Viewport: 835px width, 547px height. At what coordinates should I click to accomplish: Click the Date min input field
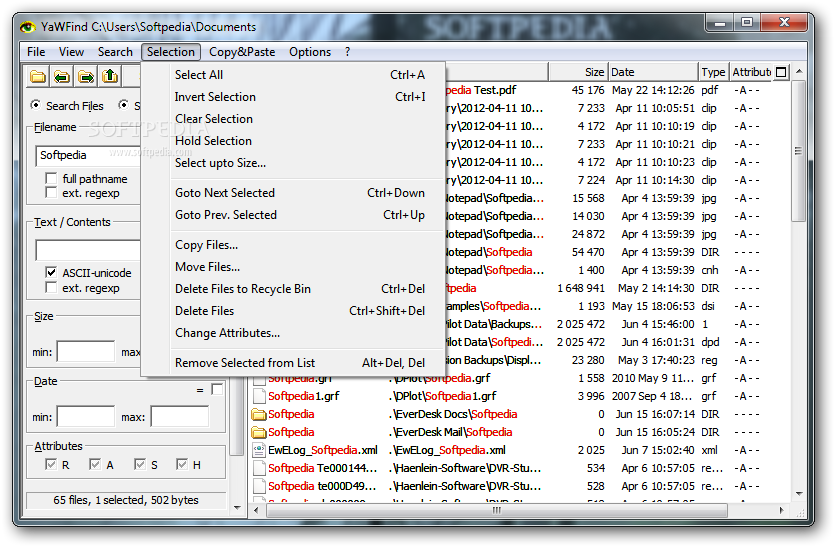(x=86, y=417)
